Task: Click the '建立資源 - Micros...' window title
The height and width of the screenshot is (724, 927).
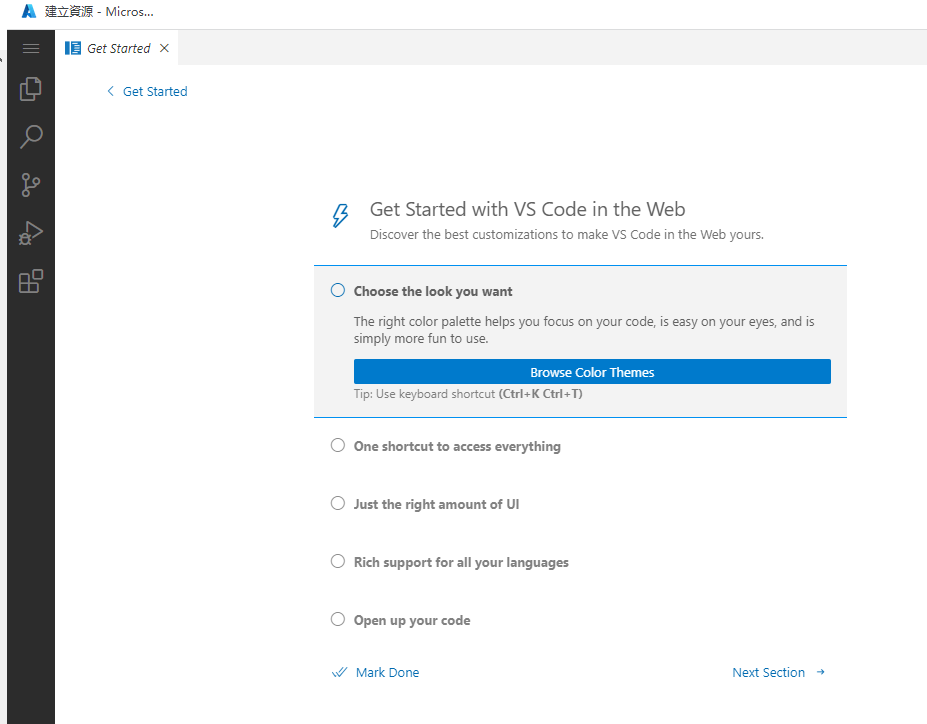Action: click(x=99, y=12)
